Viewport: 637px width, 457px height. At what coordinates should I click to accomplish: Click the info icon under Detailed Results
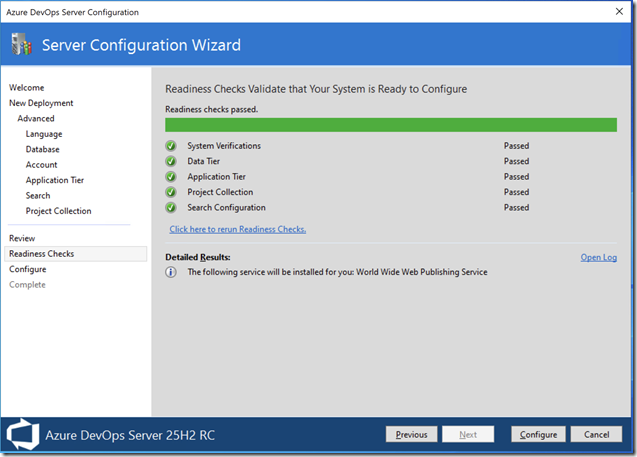pyautogui.click(x=171, y=272)
